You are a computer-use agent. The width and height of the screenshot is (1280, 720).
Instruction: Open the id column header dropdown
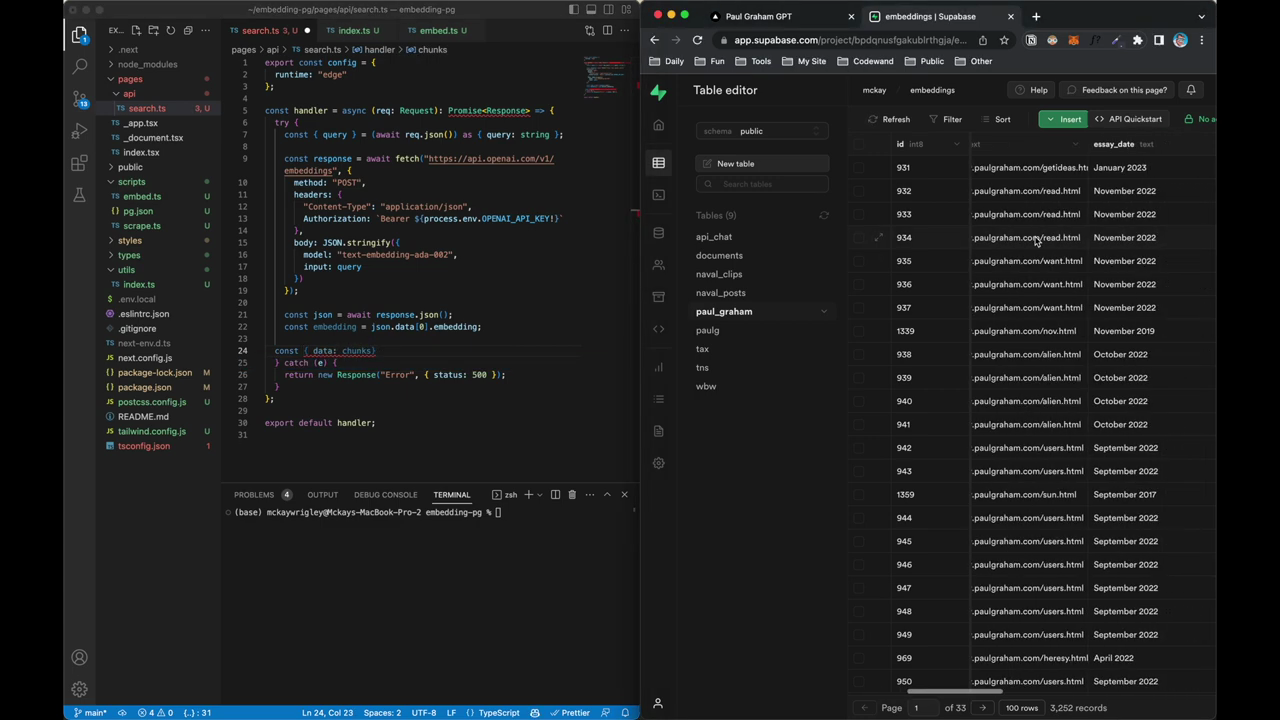[957, 144]
